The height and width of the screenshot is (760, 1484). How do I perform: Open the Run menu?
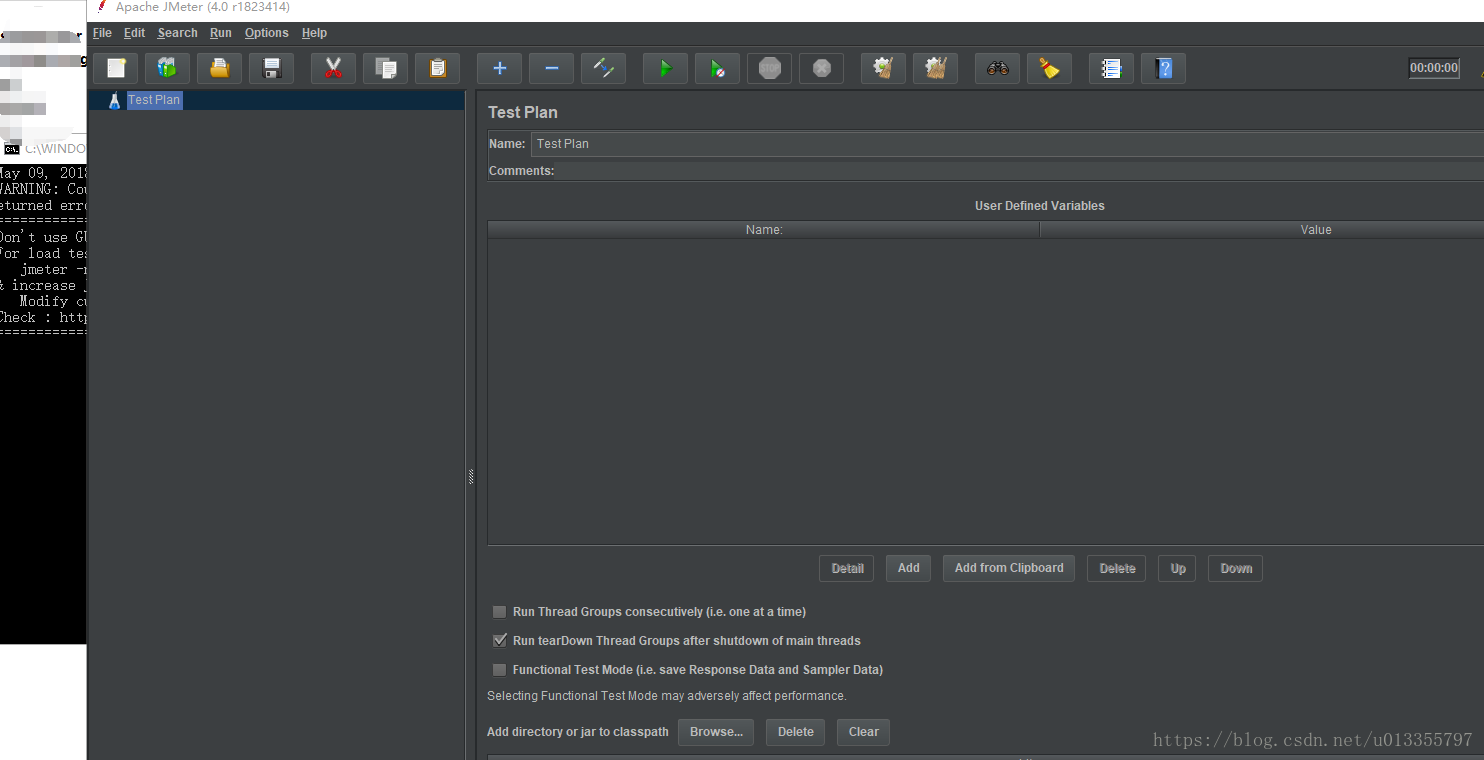pos(220,33)
